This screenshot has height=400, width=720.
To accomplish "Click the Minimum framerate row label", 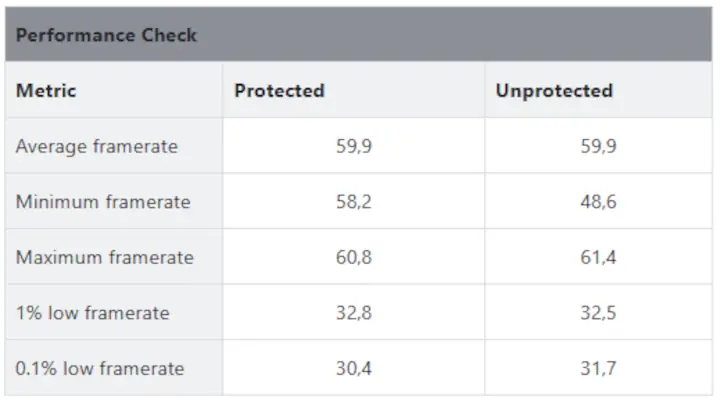I will click(103, 202).
